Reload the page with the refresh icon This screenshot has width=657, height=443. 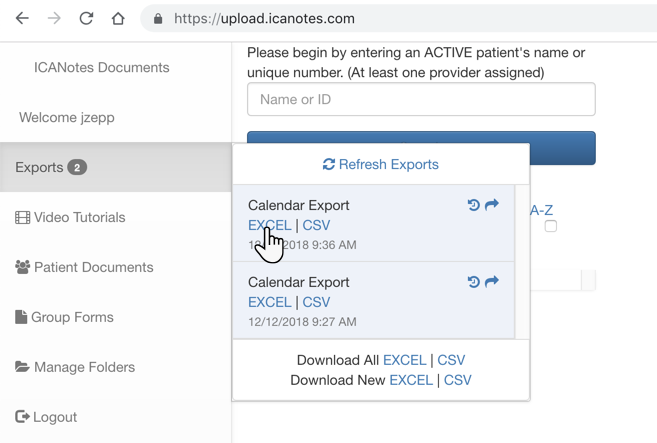coord(86,18)
